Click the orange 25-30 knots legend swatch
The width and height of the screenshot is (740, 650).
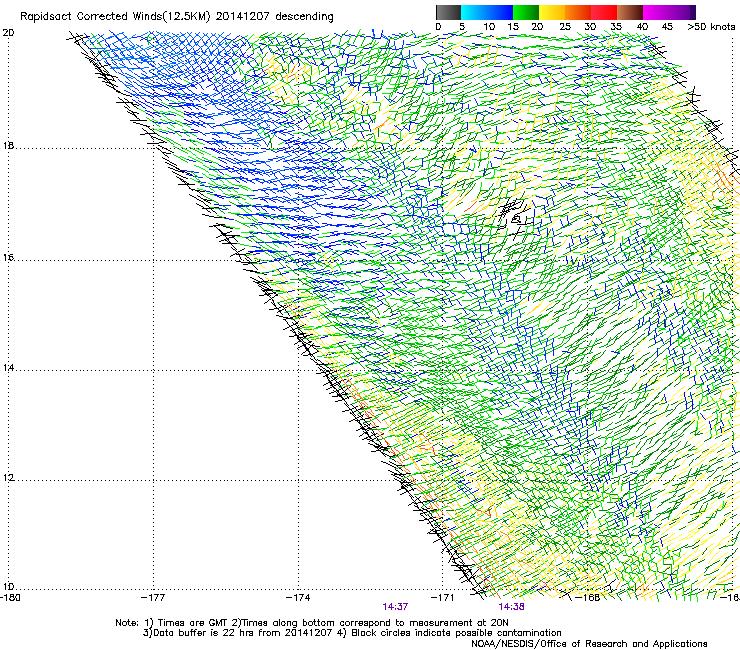click(x=578, y=12)
